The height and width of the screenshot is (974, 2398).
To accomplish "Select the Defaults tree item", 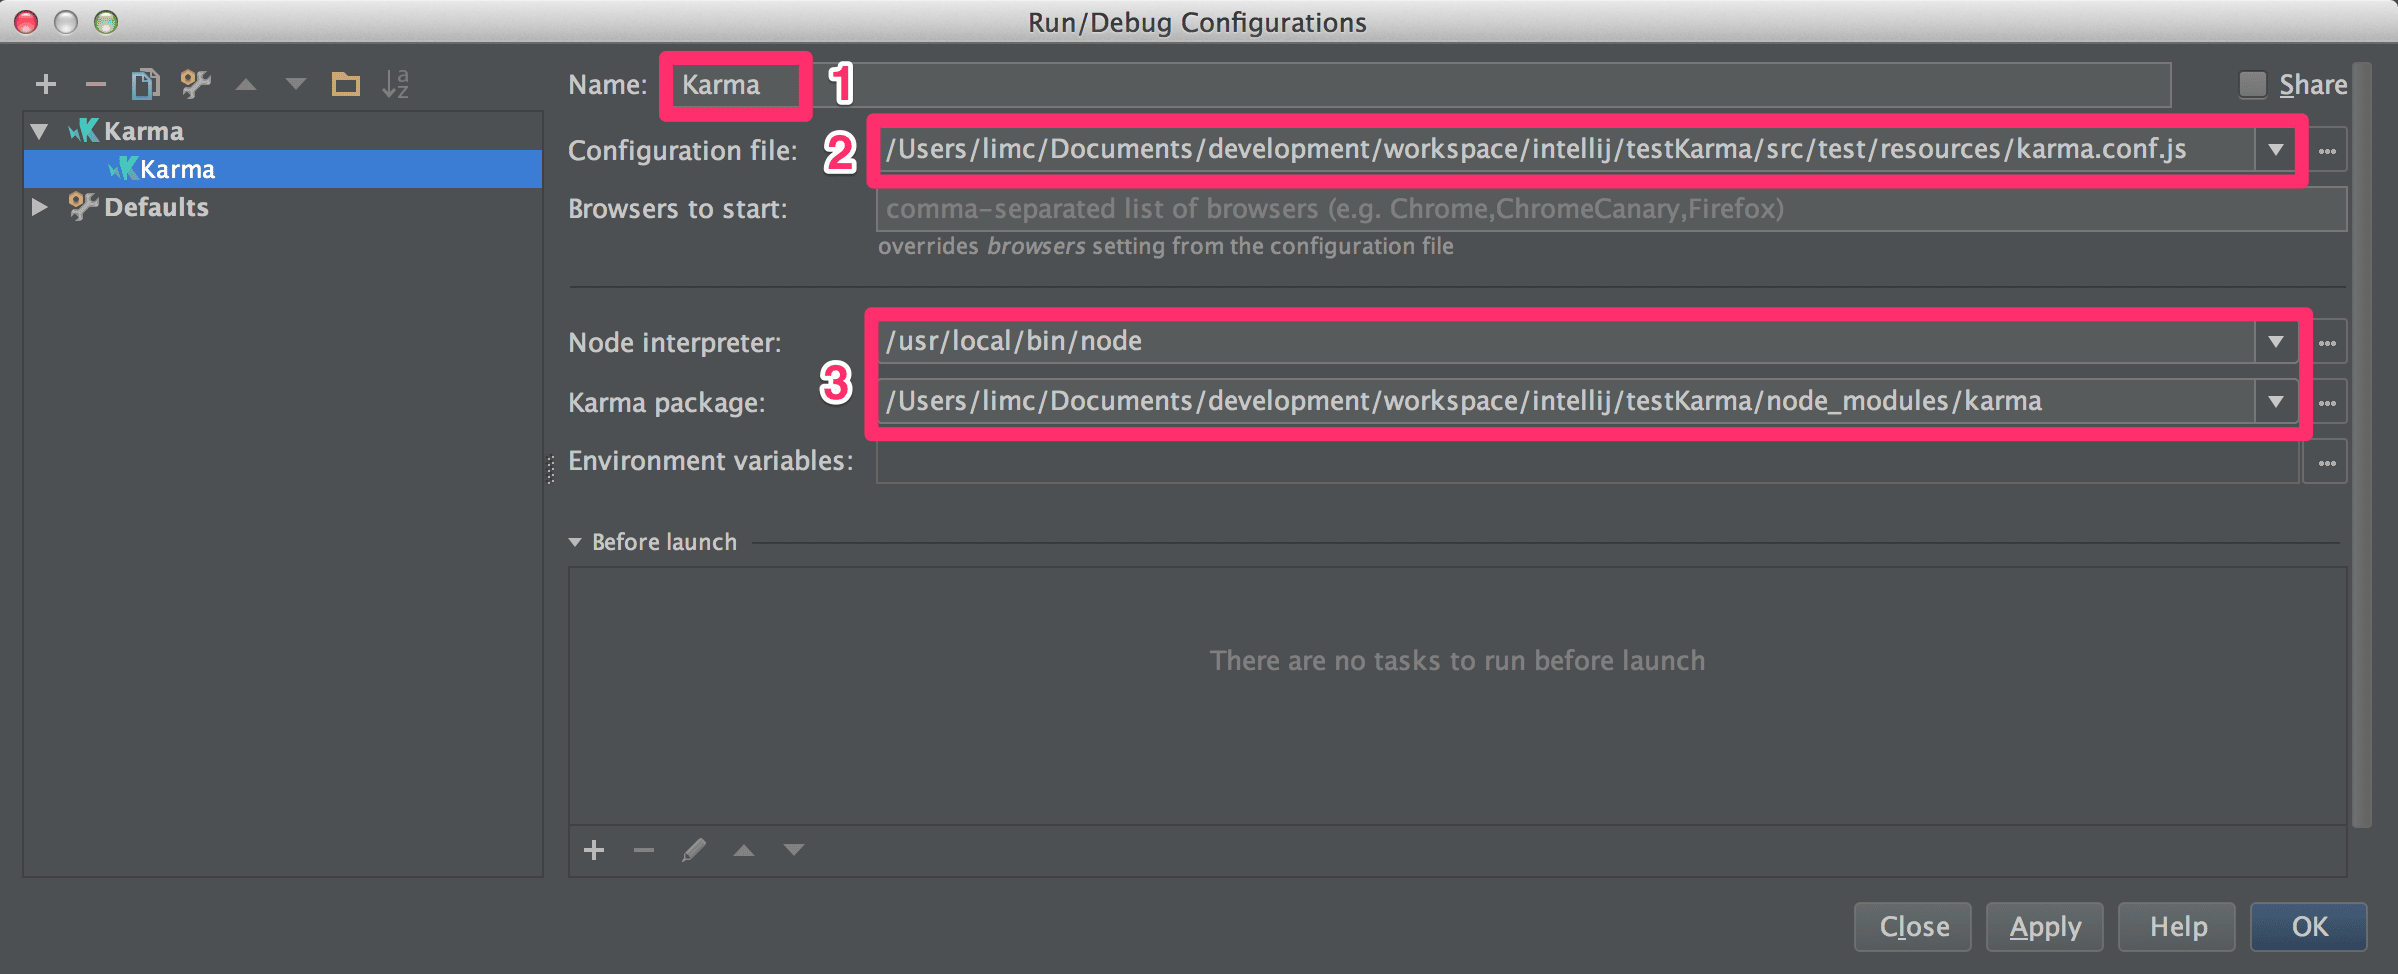I will (x=156, y=207).
